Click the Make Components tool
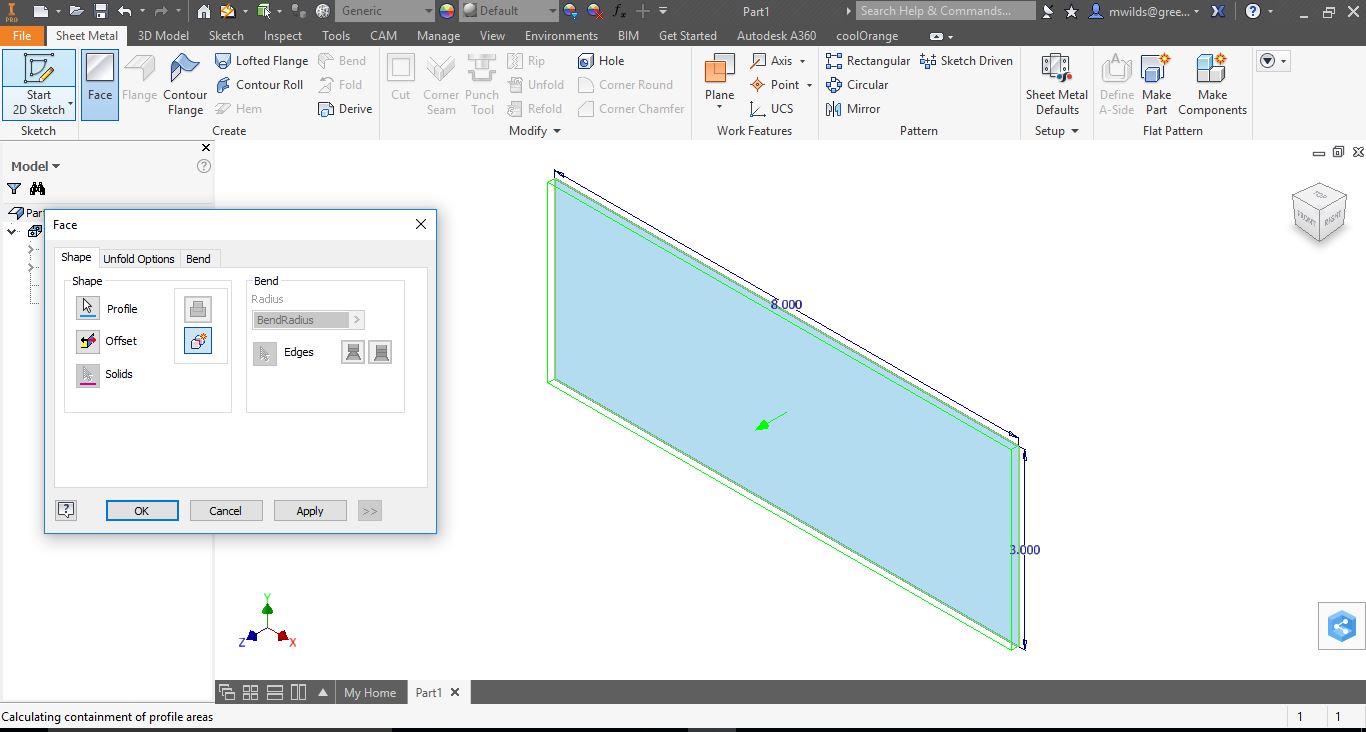Screen dimensions: 1366x732 click(1212, 83)
